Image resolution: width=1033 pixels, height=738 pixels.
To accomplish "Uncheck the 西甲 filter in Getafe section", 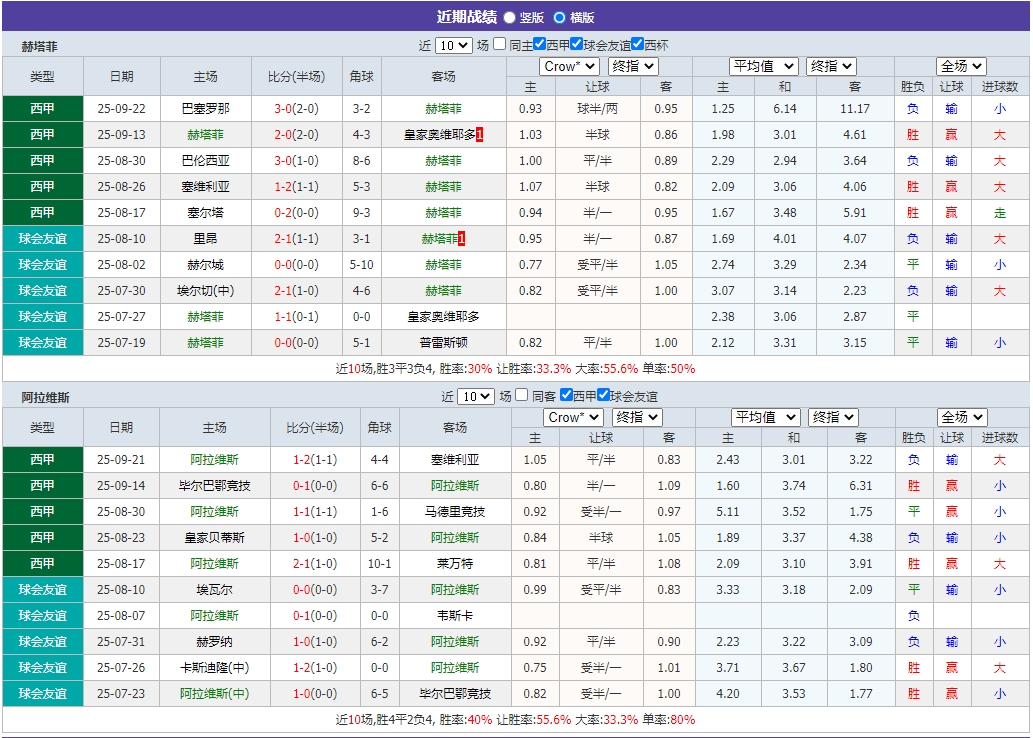I will [x=540, y=43].
